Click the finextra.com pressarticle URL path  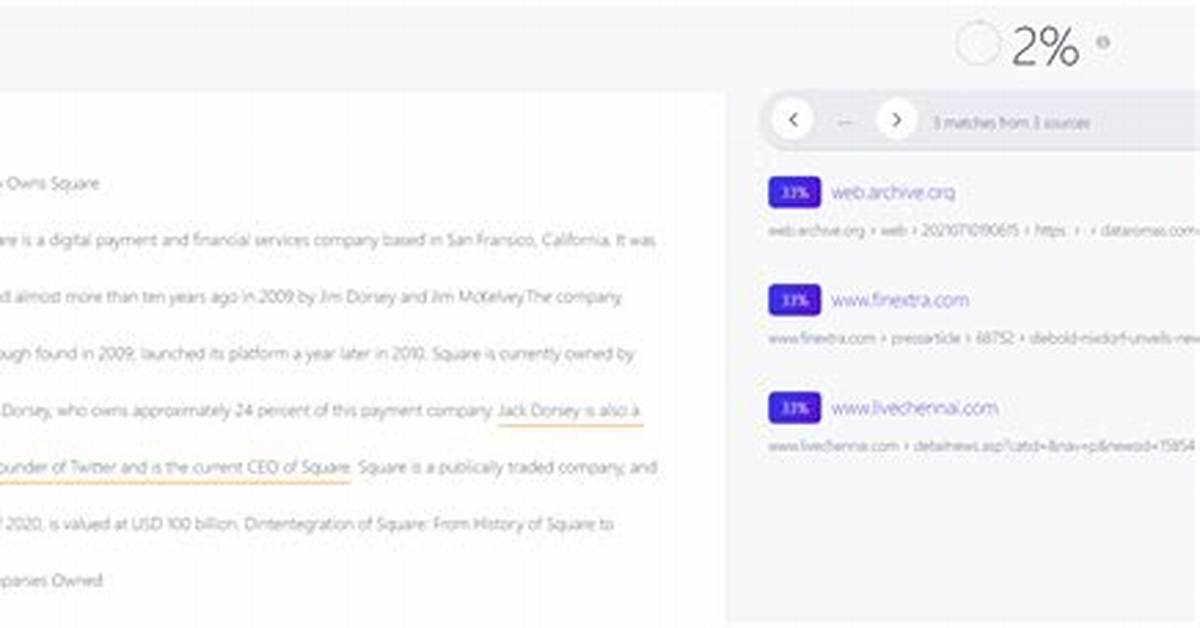pyautogui.click(x=983, y=339)
